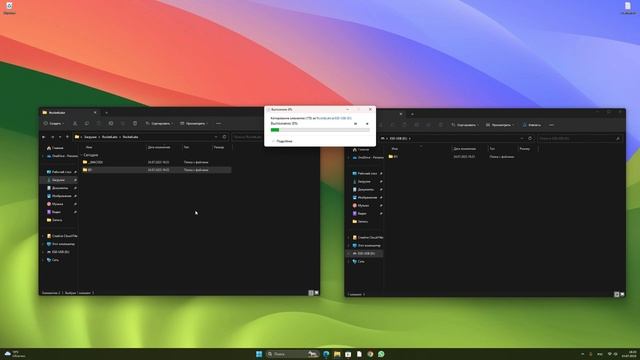Open Google Chrome from the taskbar
Viewport: 640px width, 360px height.
(x=370, y=354)
